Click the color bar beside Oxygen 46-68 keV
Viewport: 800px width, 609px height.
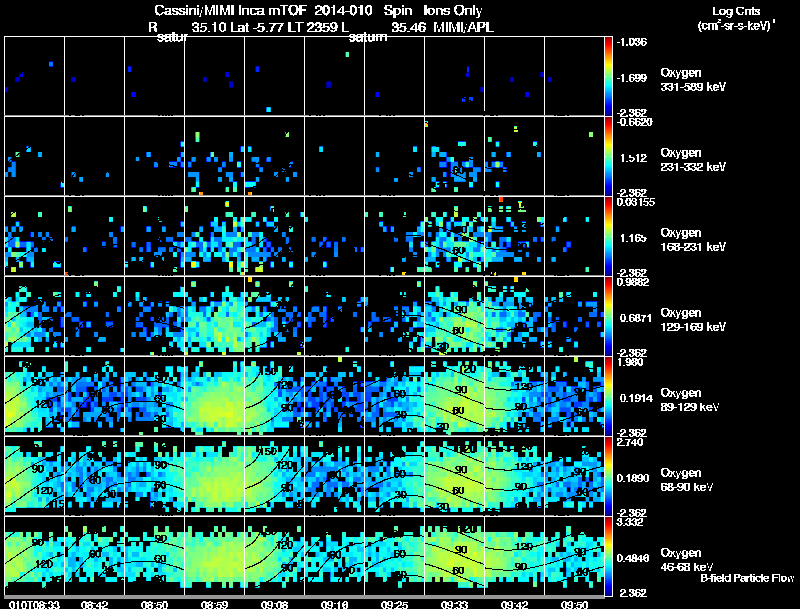coord(608,556)
